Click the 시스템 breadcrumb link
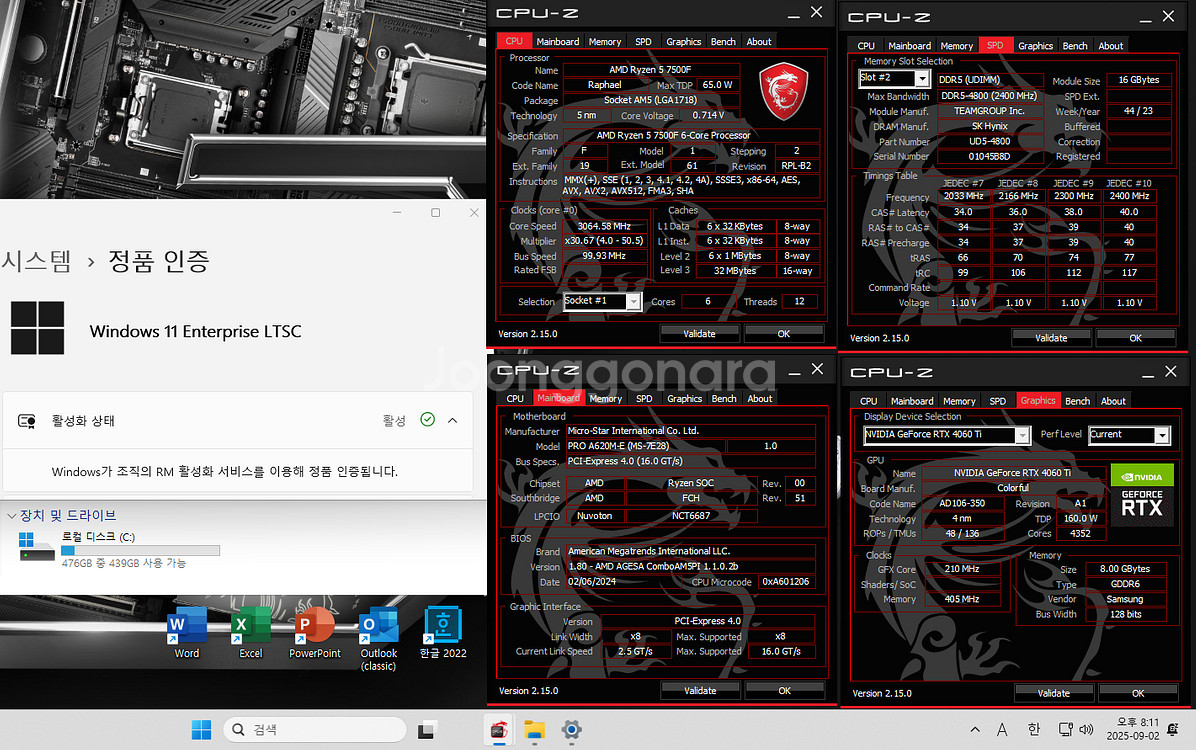Screen dimensions: 1196x750 (x=35, y=261)
